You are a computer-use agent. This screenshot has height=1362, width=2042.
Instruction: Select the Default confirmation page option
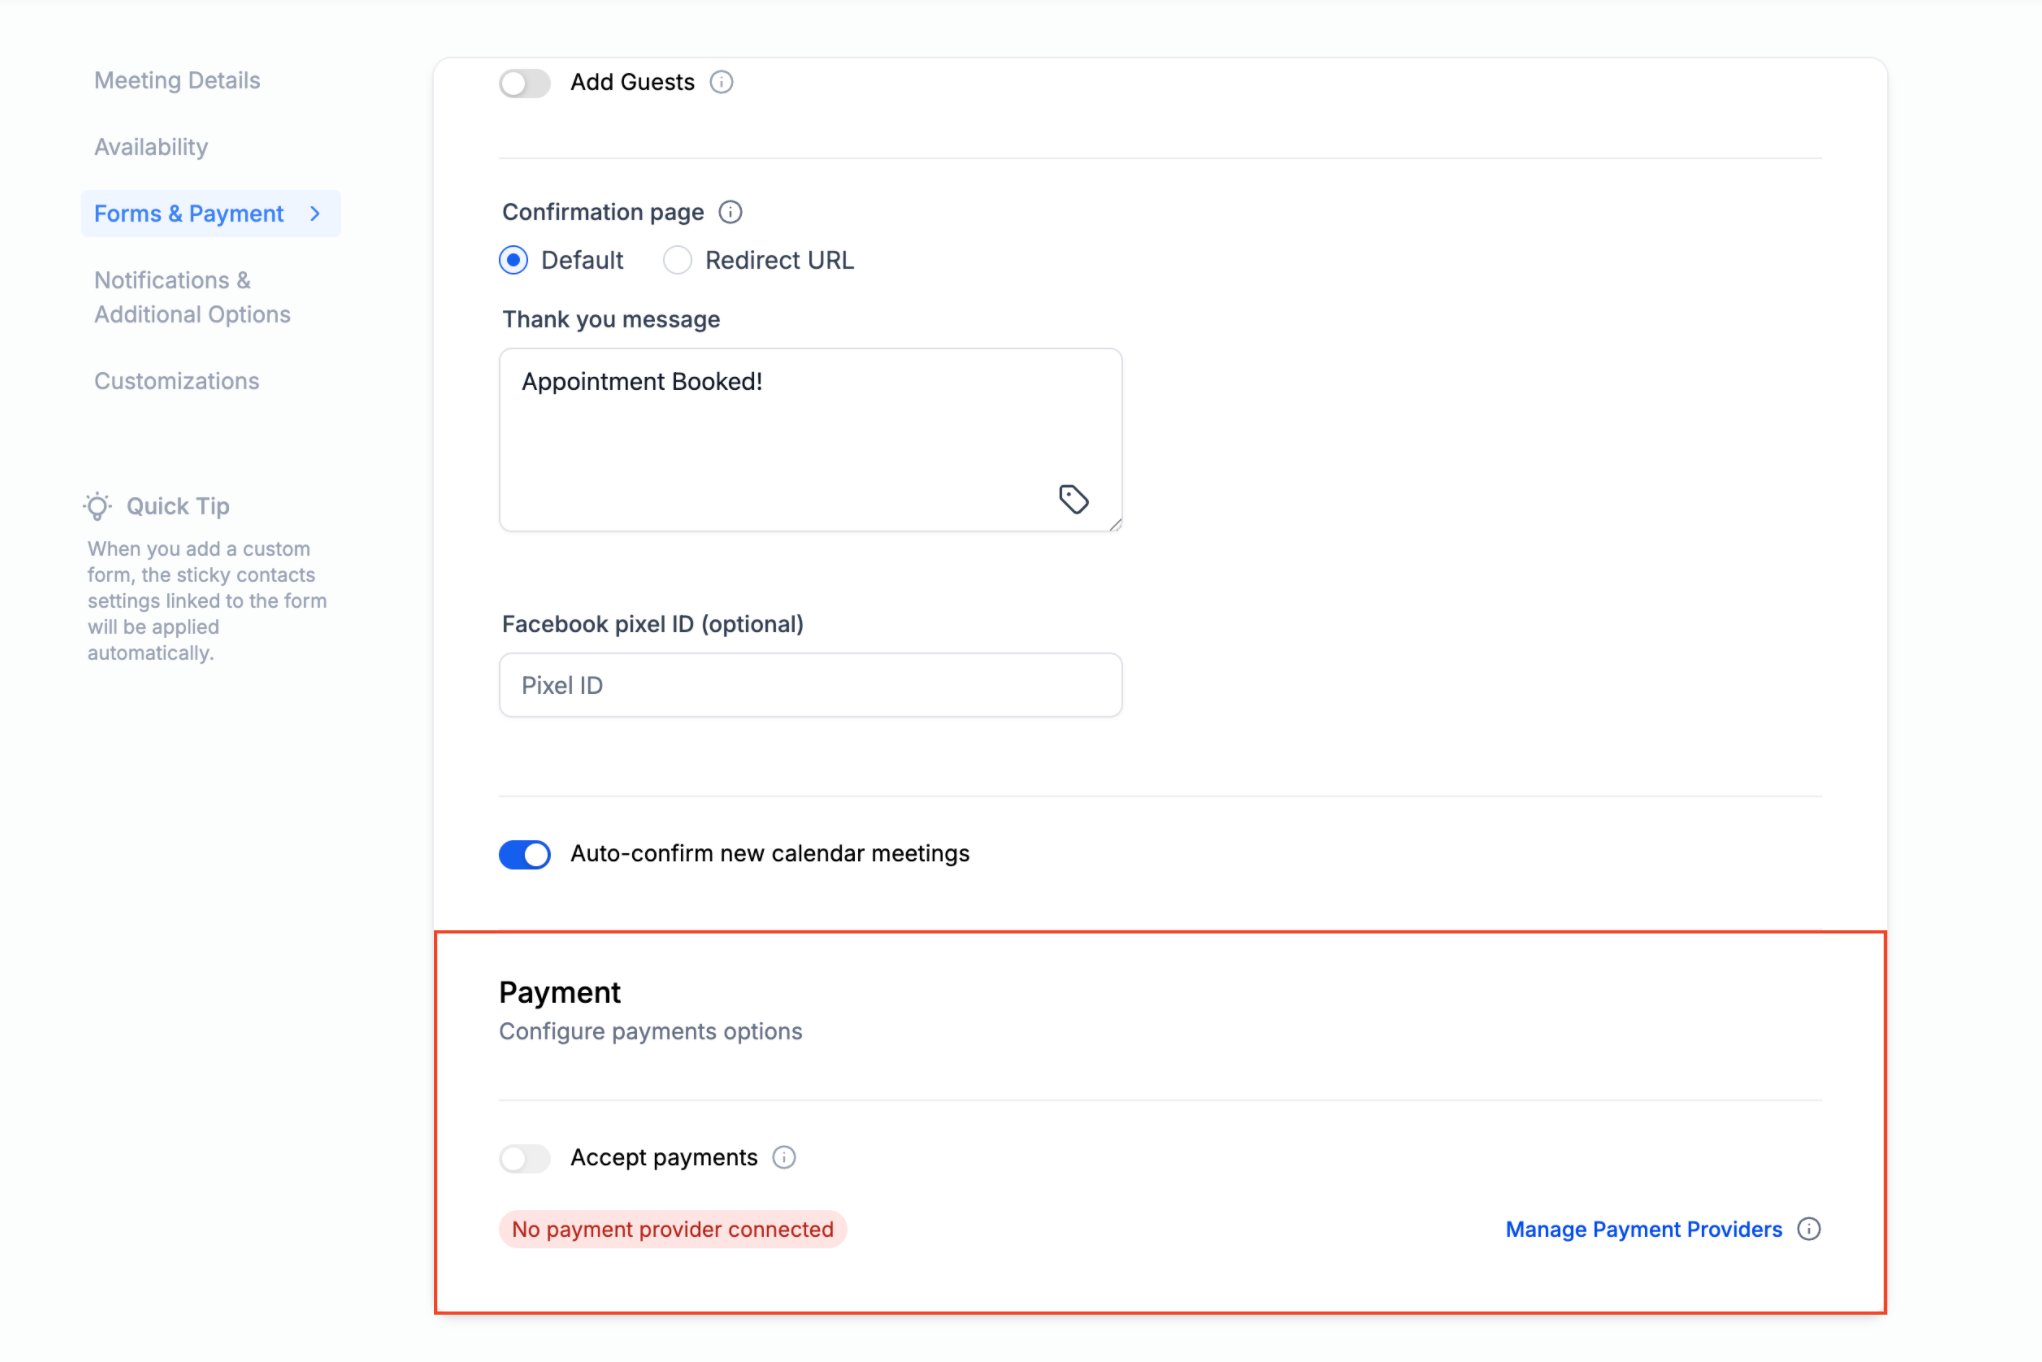coord(514,260)
